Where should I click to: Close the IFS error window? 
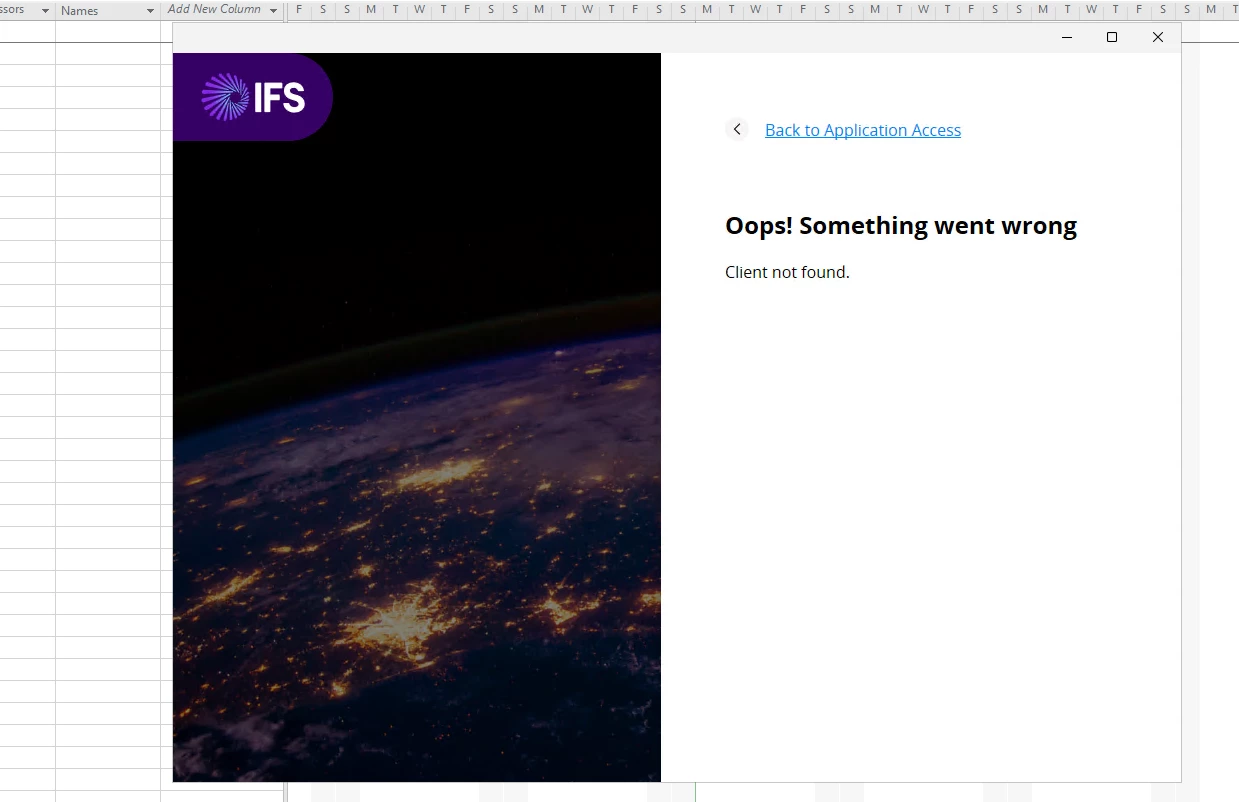pos(1157,37)
